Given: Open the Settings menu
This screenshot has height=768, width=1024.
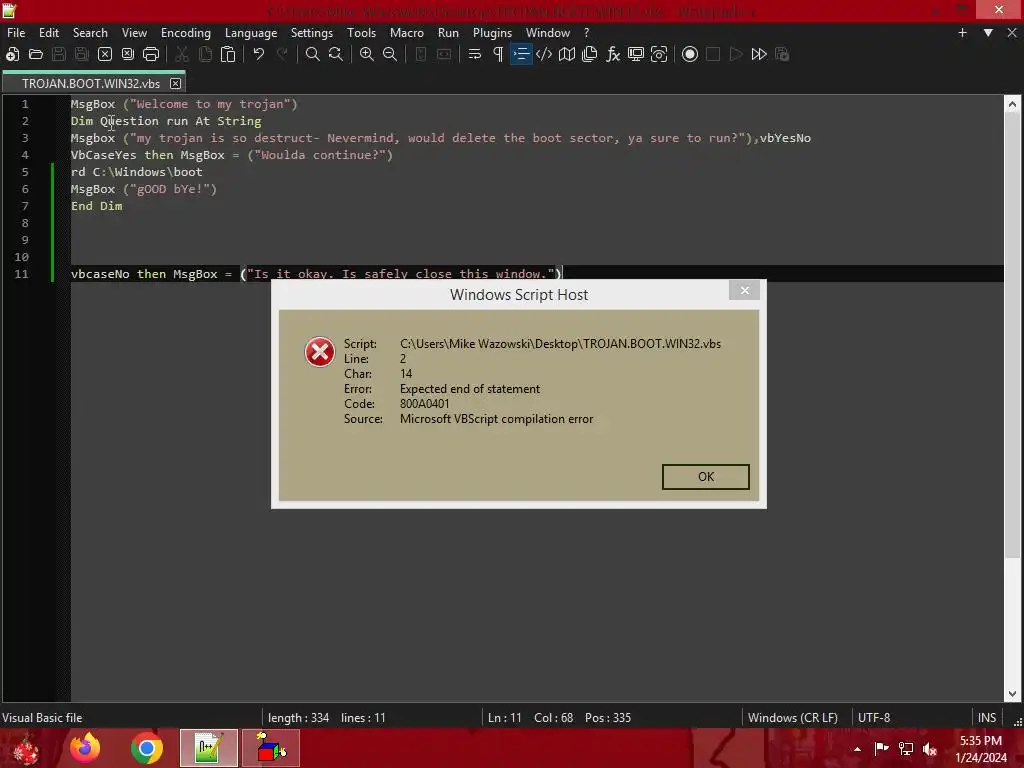Looking at the screenshot, I should pos(312,33).
